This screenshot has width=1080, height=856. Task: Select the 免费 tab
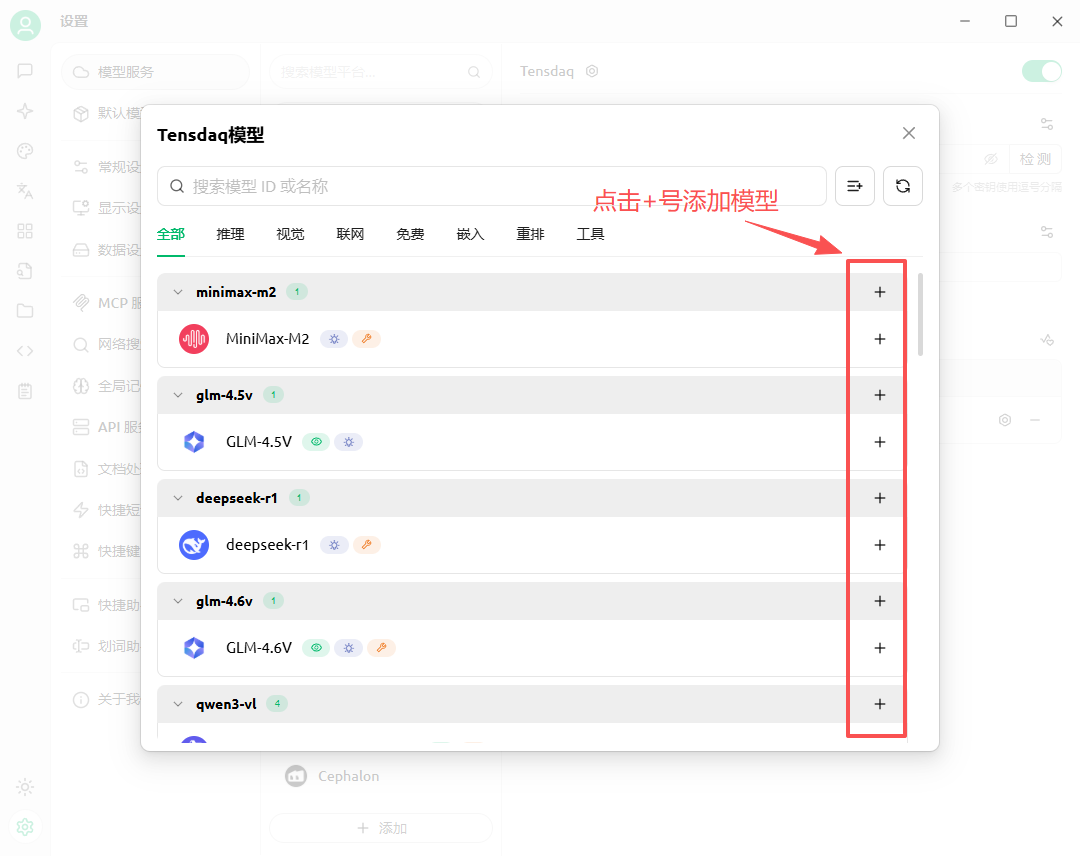410,234
